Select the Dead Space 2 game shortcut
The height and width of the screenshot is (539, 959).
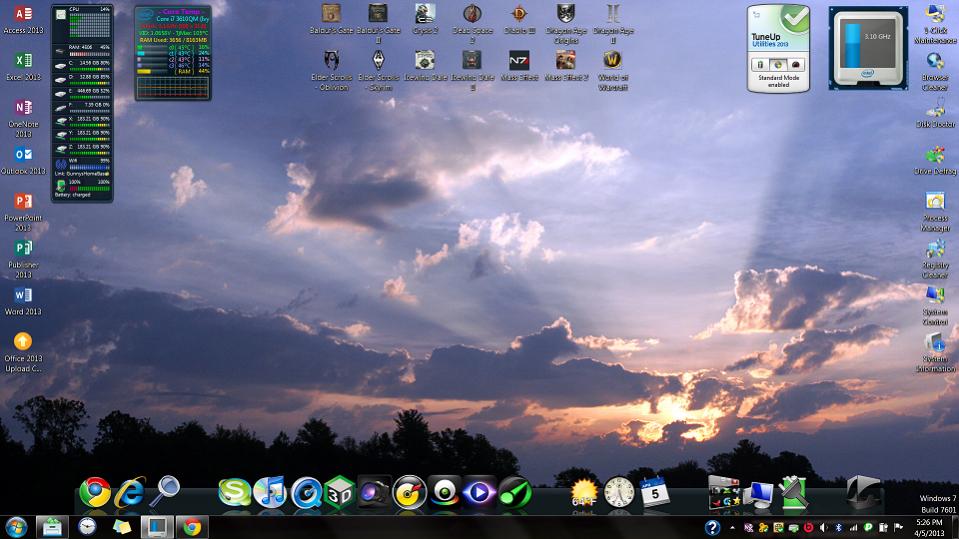click(472, 23)
